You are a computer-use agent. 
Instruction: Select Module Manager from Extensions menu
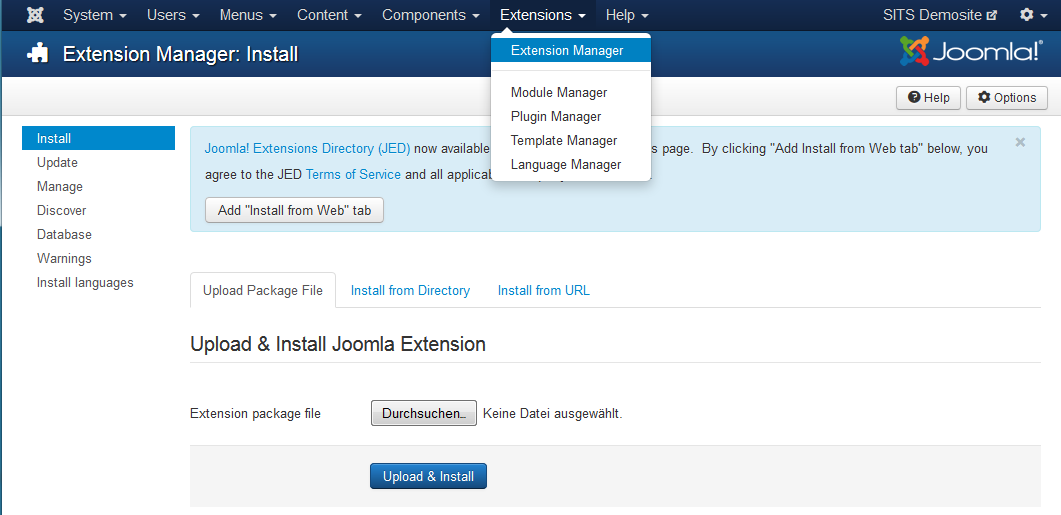[x=559, y=92]
